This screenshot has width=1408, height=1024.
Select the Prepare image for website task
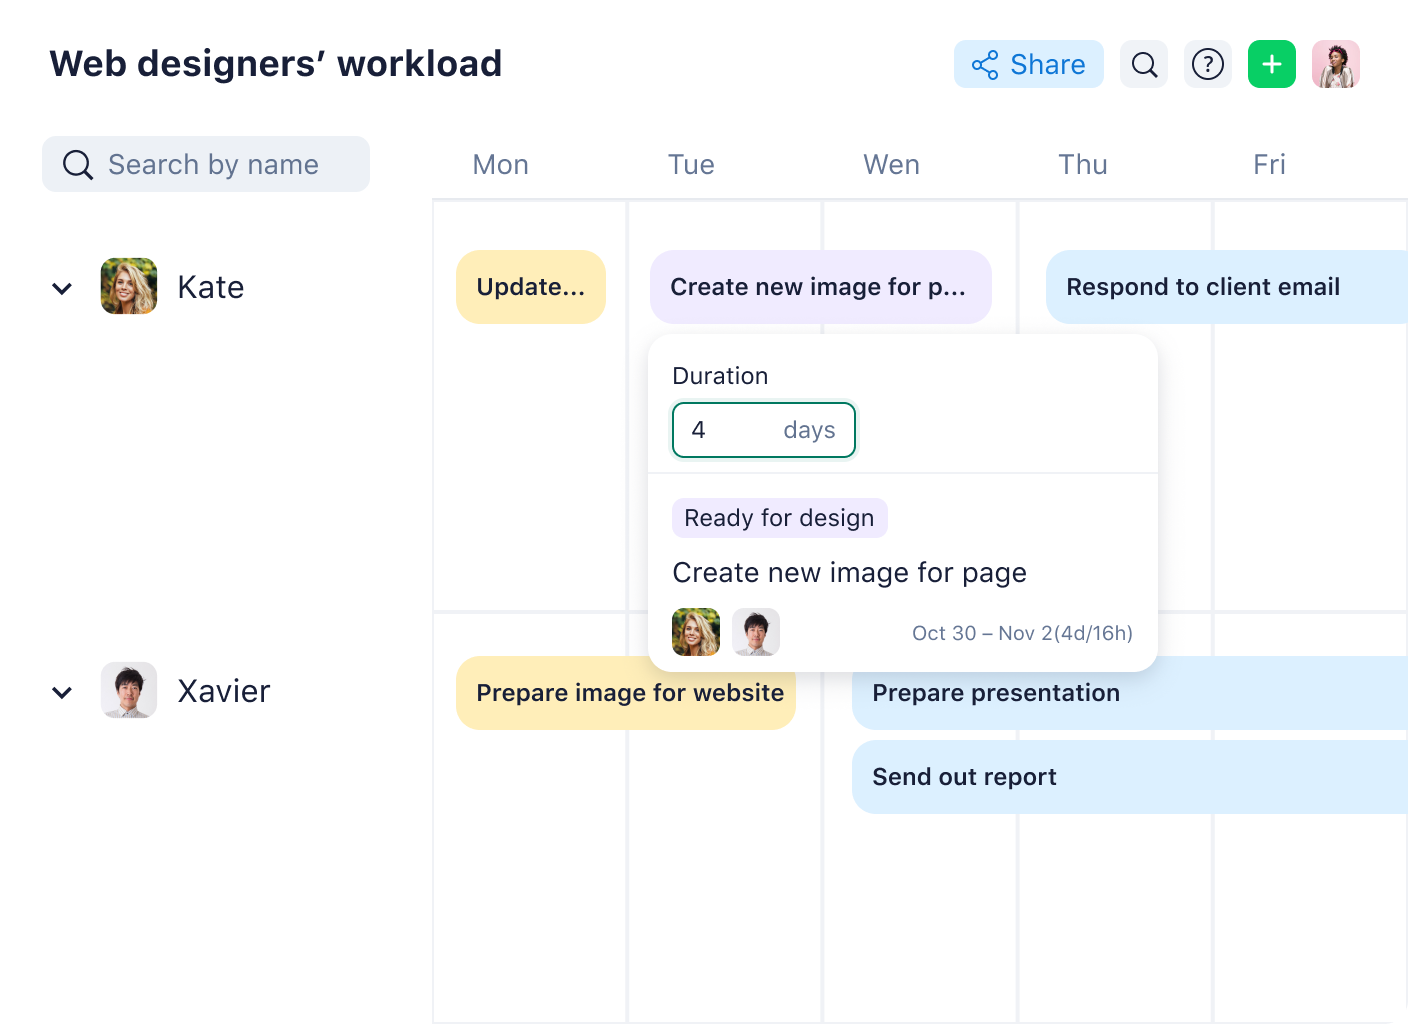tap(626, 692)
